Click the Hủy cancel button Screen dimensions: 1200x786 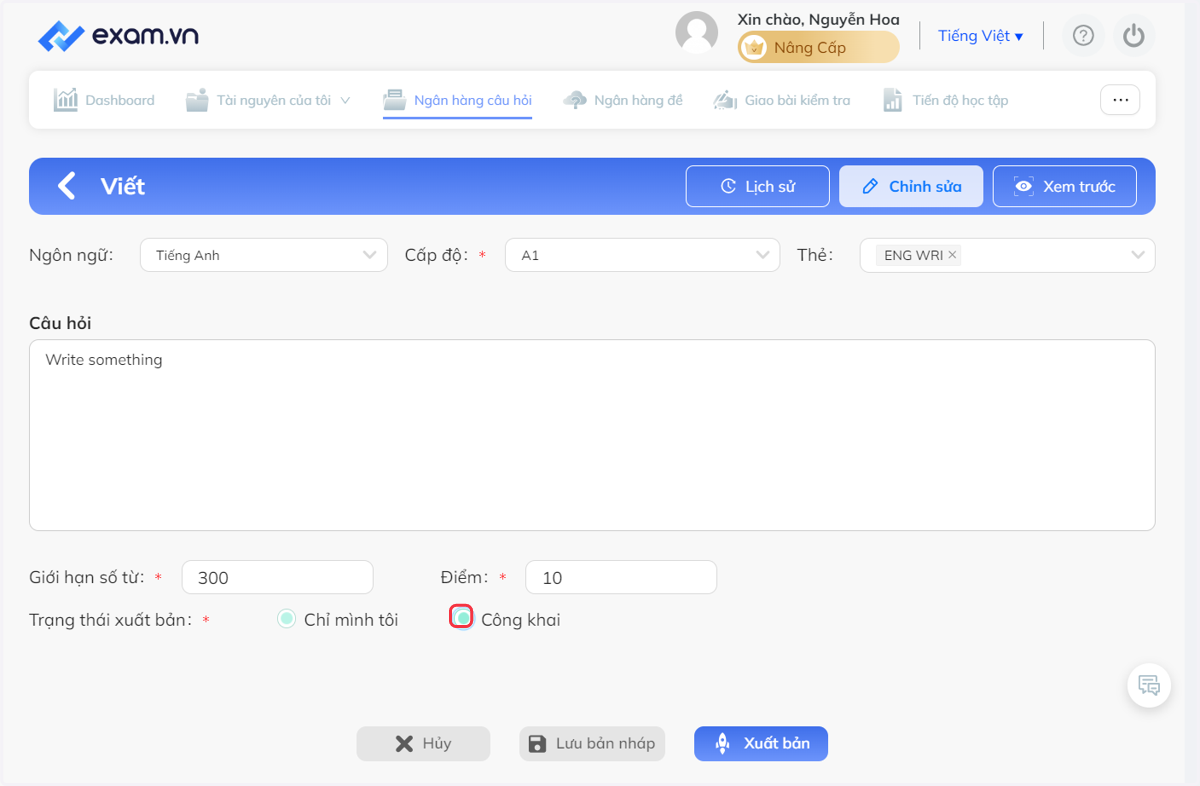coord(424,743)
